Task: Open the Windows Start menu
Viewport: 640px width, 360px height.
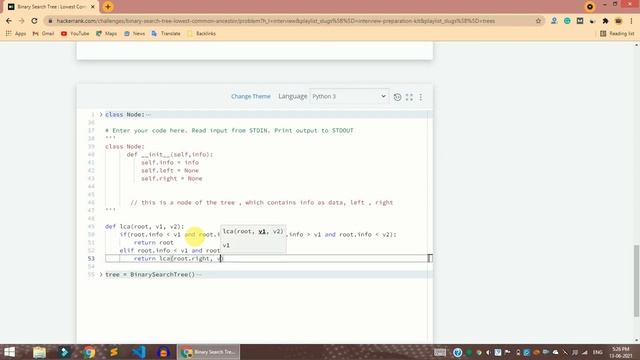Action: pos(9,352)
